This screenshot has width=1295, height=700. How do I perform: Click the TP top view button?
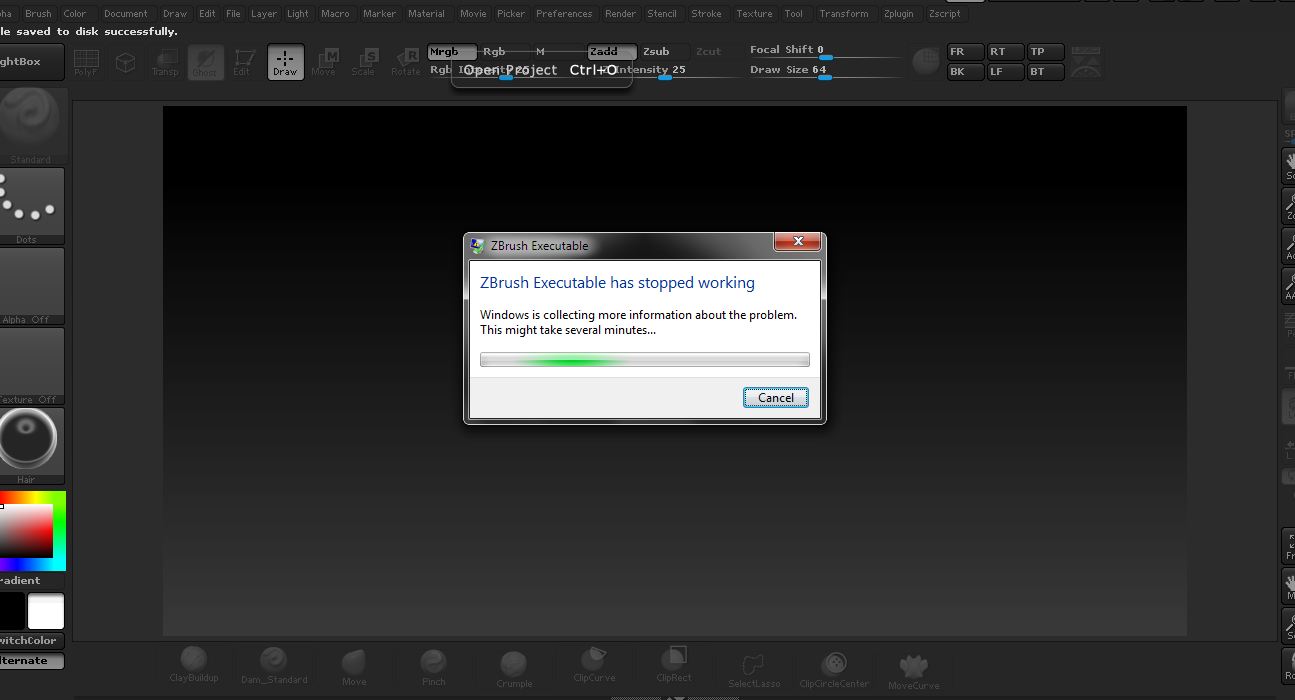(x=1045, y=52)
